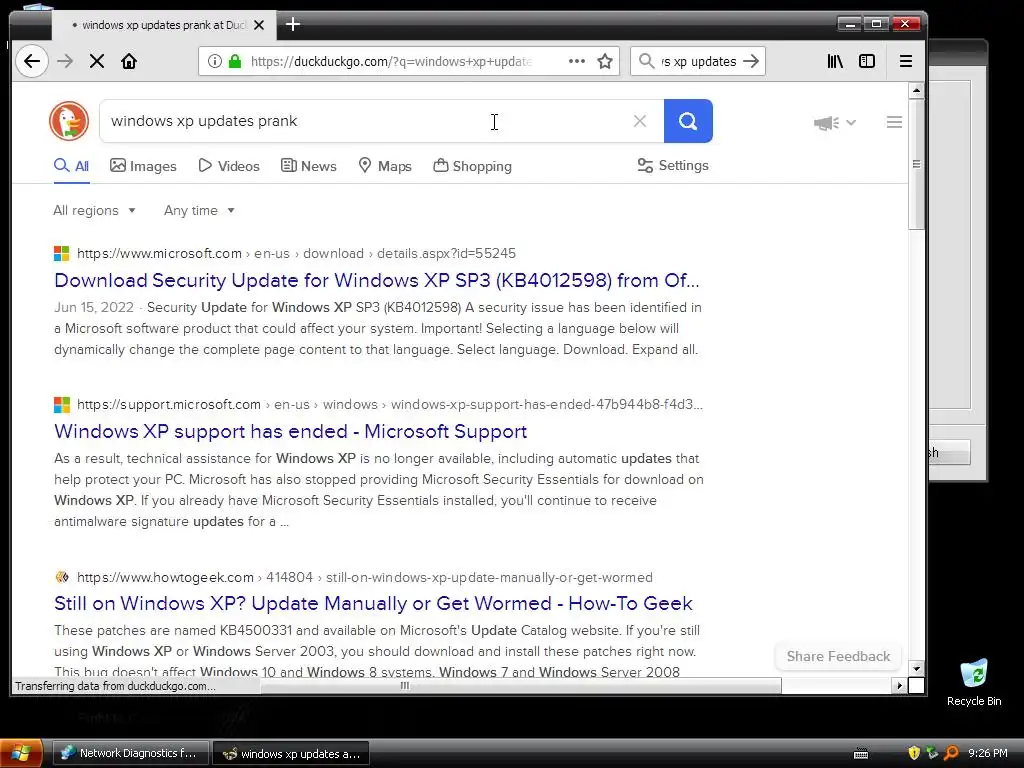The image size is (1024, 768).
Task: Click the horizontal scrollbar right arrow
Action: pos(899,686)
